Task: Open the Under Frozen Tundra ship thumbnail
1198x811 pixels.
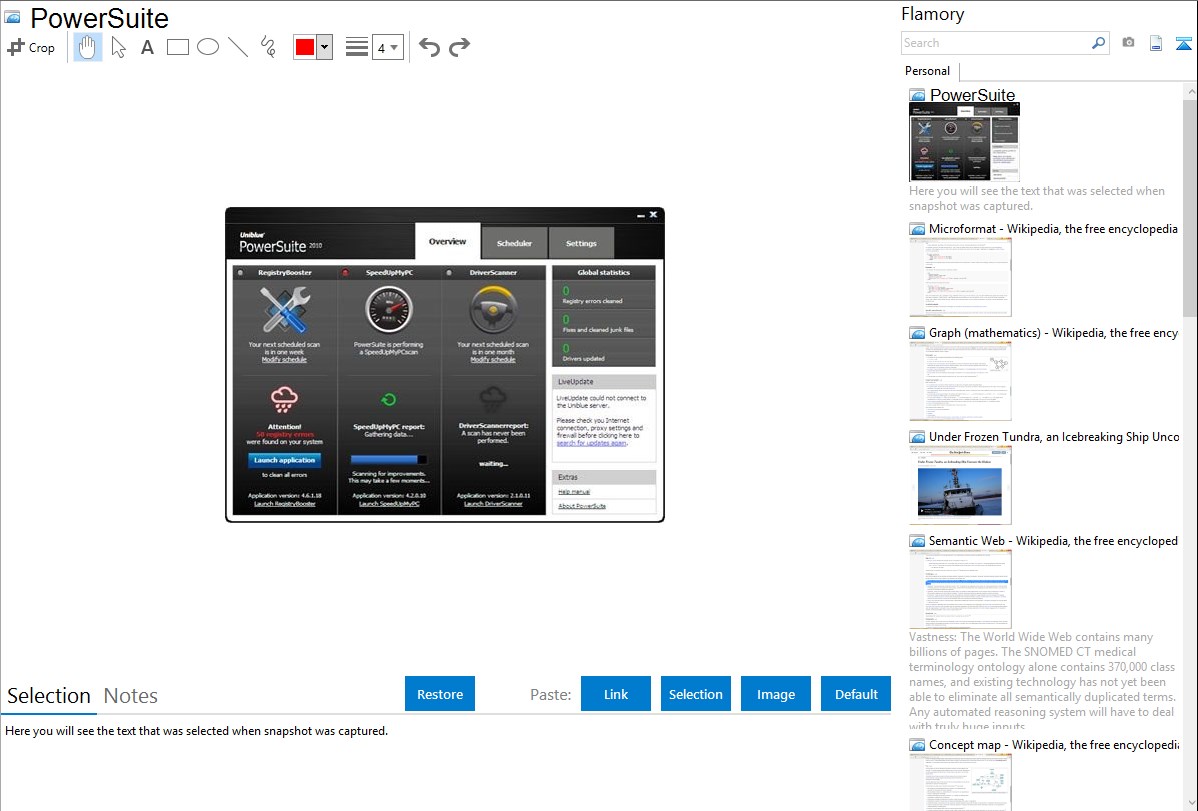Action: 960,485
